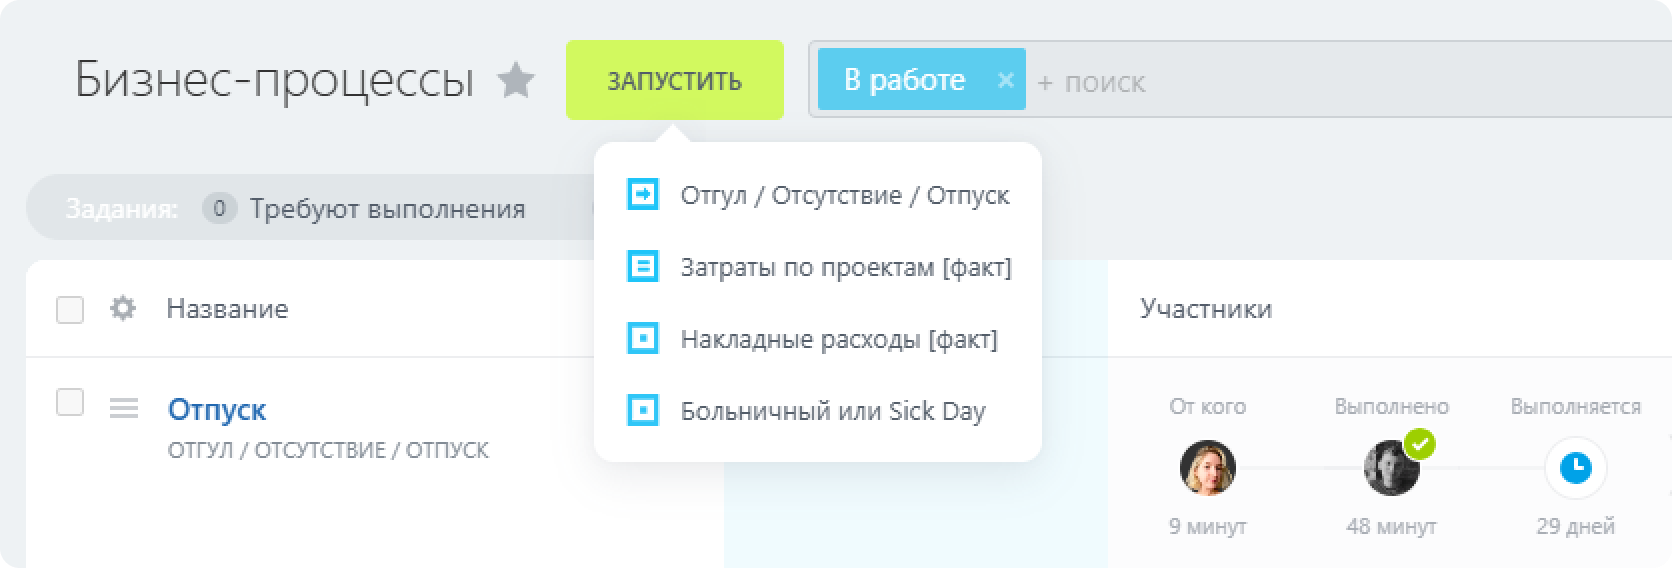Open the Отпуск row hamburger menu
This screenshot has width=1672, height=568.
(124, 408)
